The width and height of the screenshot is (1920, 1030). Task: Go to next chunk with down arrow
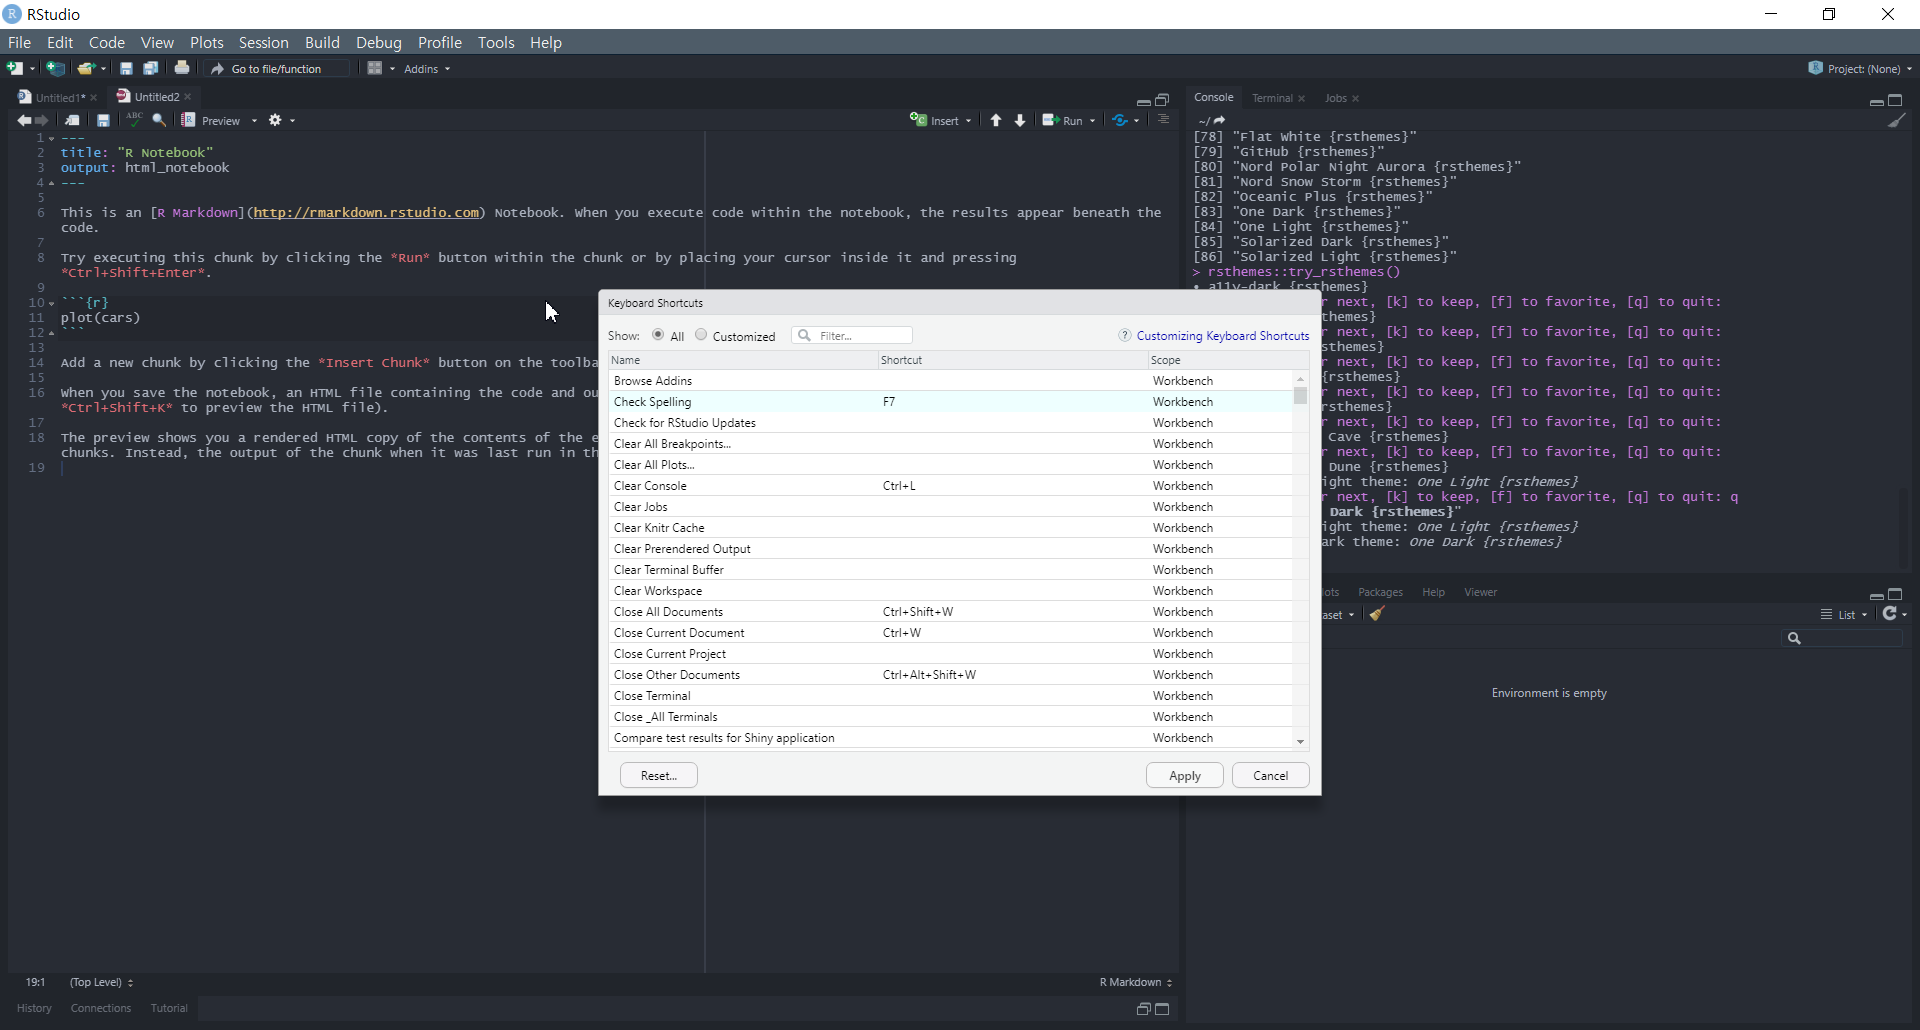click(x=1020, y=121)
